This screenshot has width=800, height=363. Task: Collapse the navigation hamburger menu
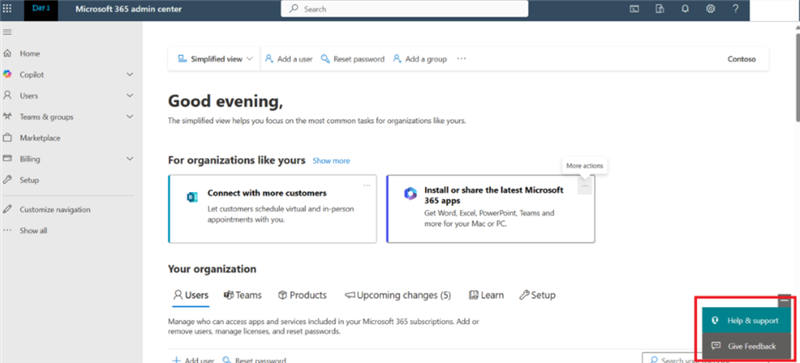click(7, 32)
